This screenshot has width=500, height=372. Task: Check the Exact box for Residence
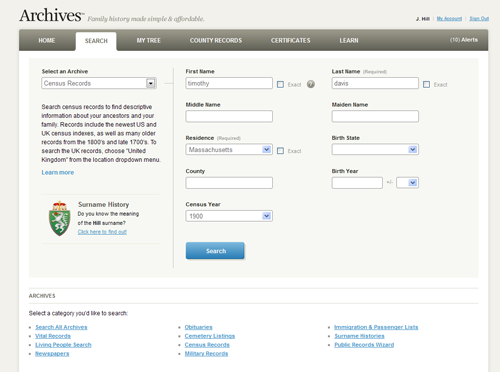click(280, 151)
